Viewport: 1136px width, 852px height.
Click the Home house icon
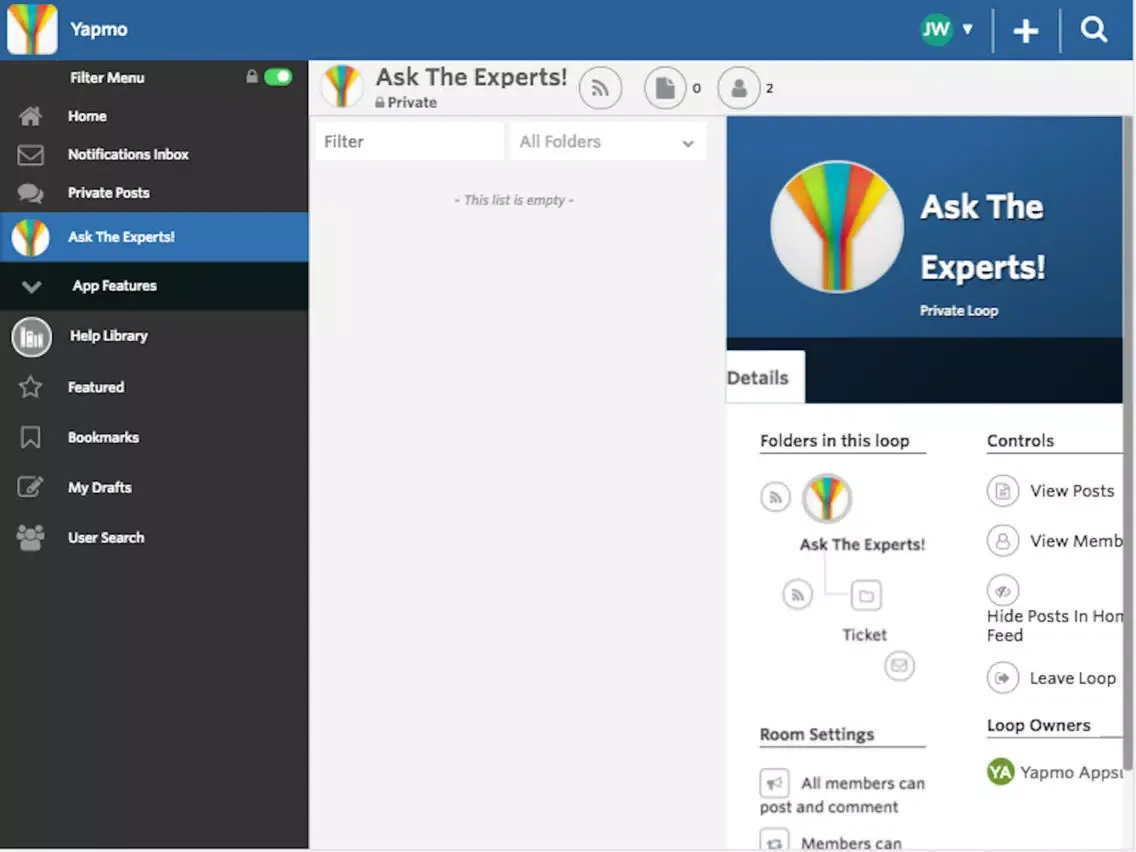tap(30, 116)
